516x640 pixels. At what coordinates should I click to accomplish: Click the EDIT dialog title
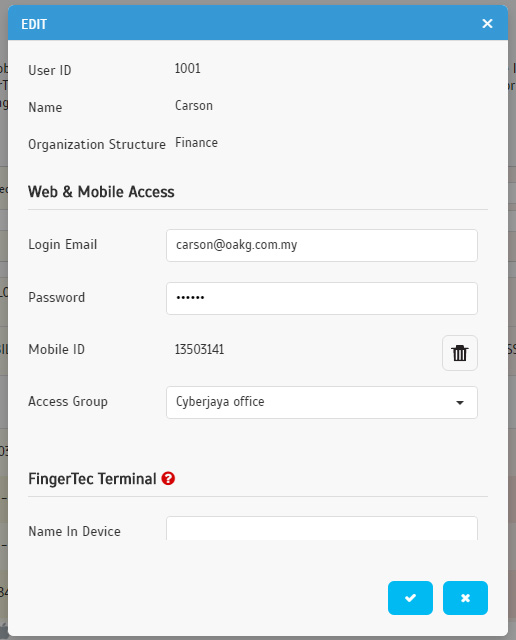34,24
